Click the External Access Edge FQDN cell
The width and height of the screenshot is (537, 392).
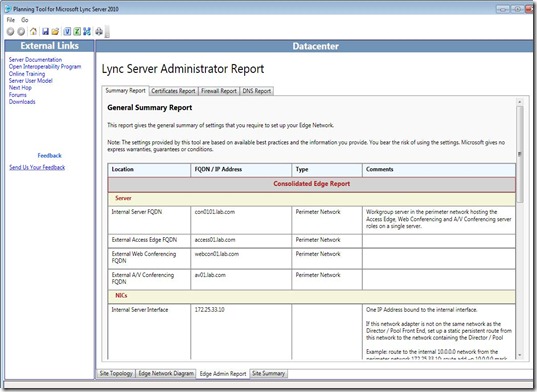pyautogui.click(x=149, y=241)
